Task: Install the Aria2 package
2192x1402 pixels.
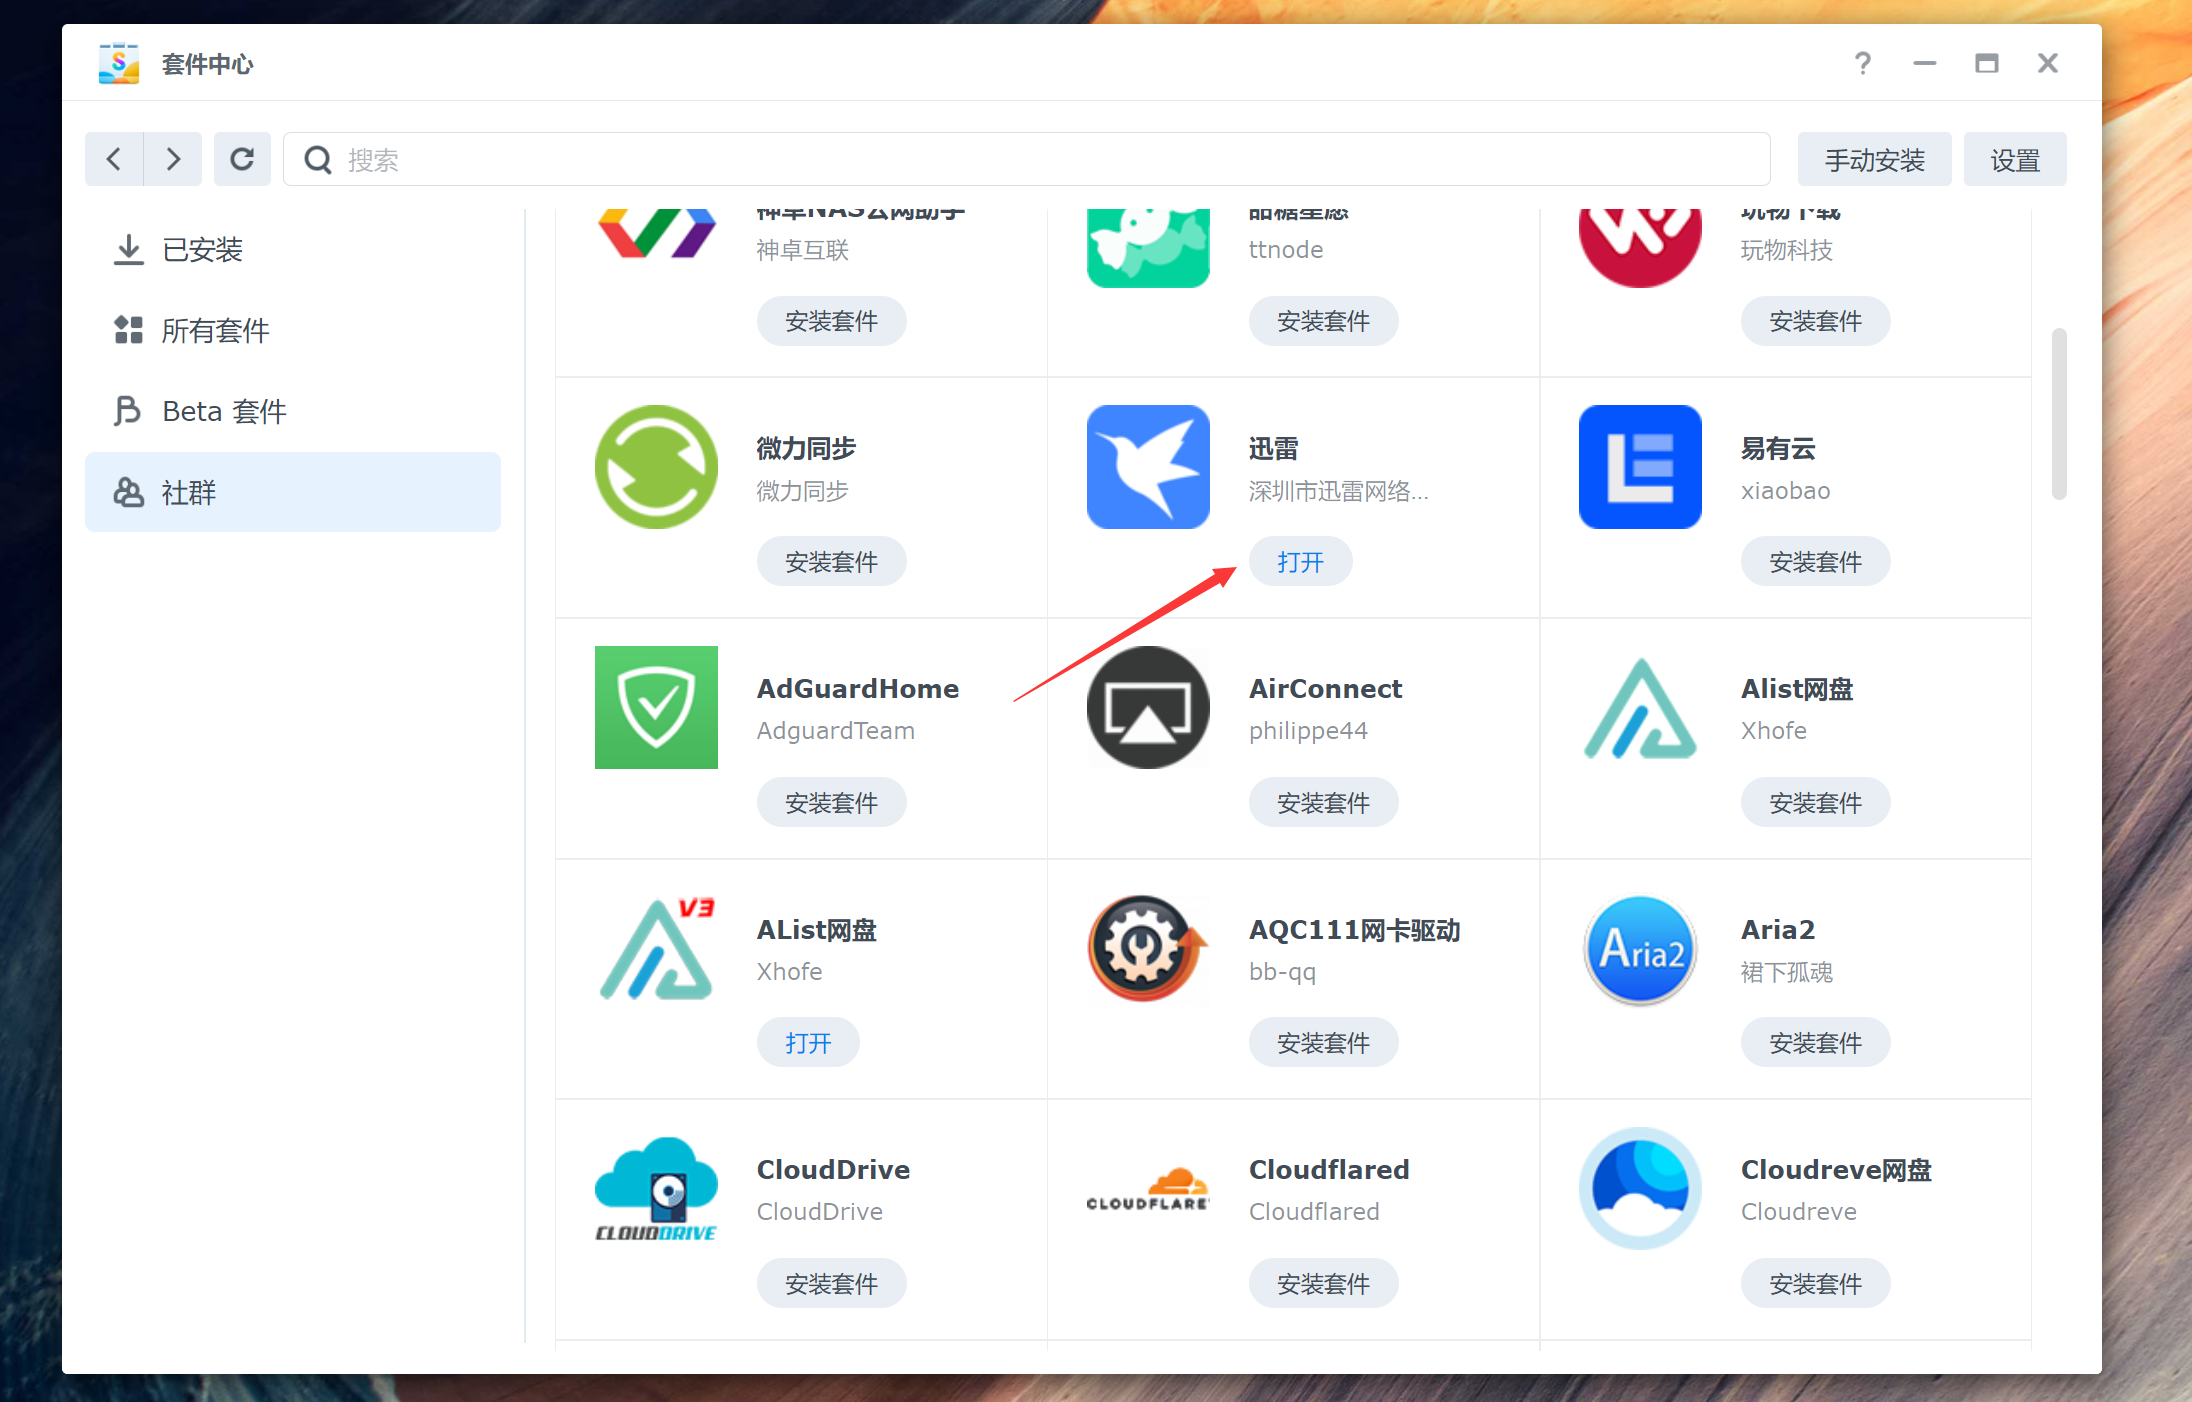Action: [1815, 1043]
